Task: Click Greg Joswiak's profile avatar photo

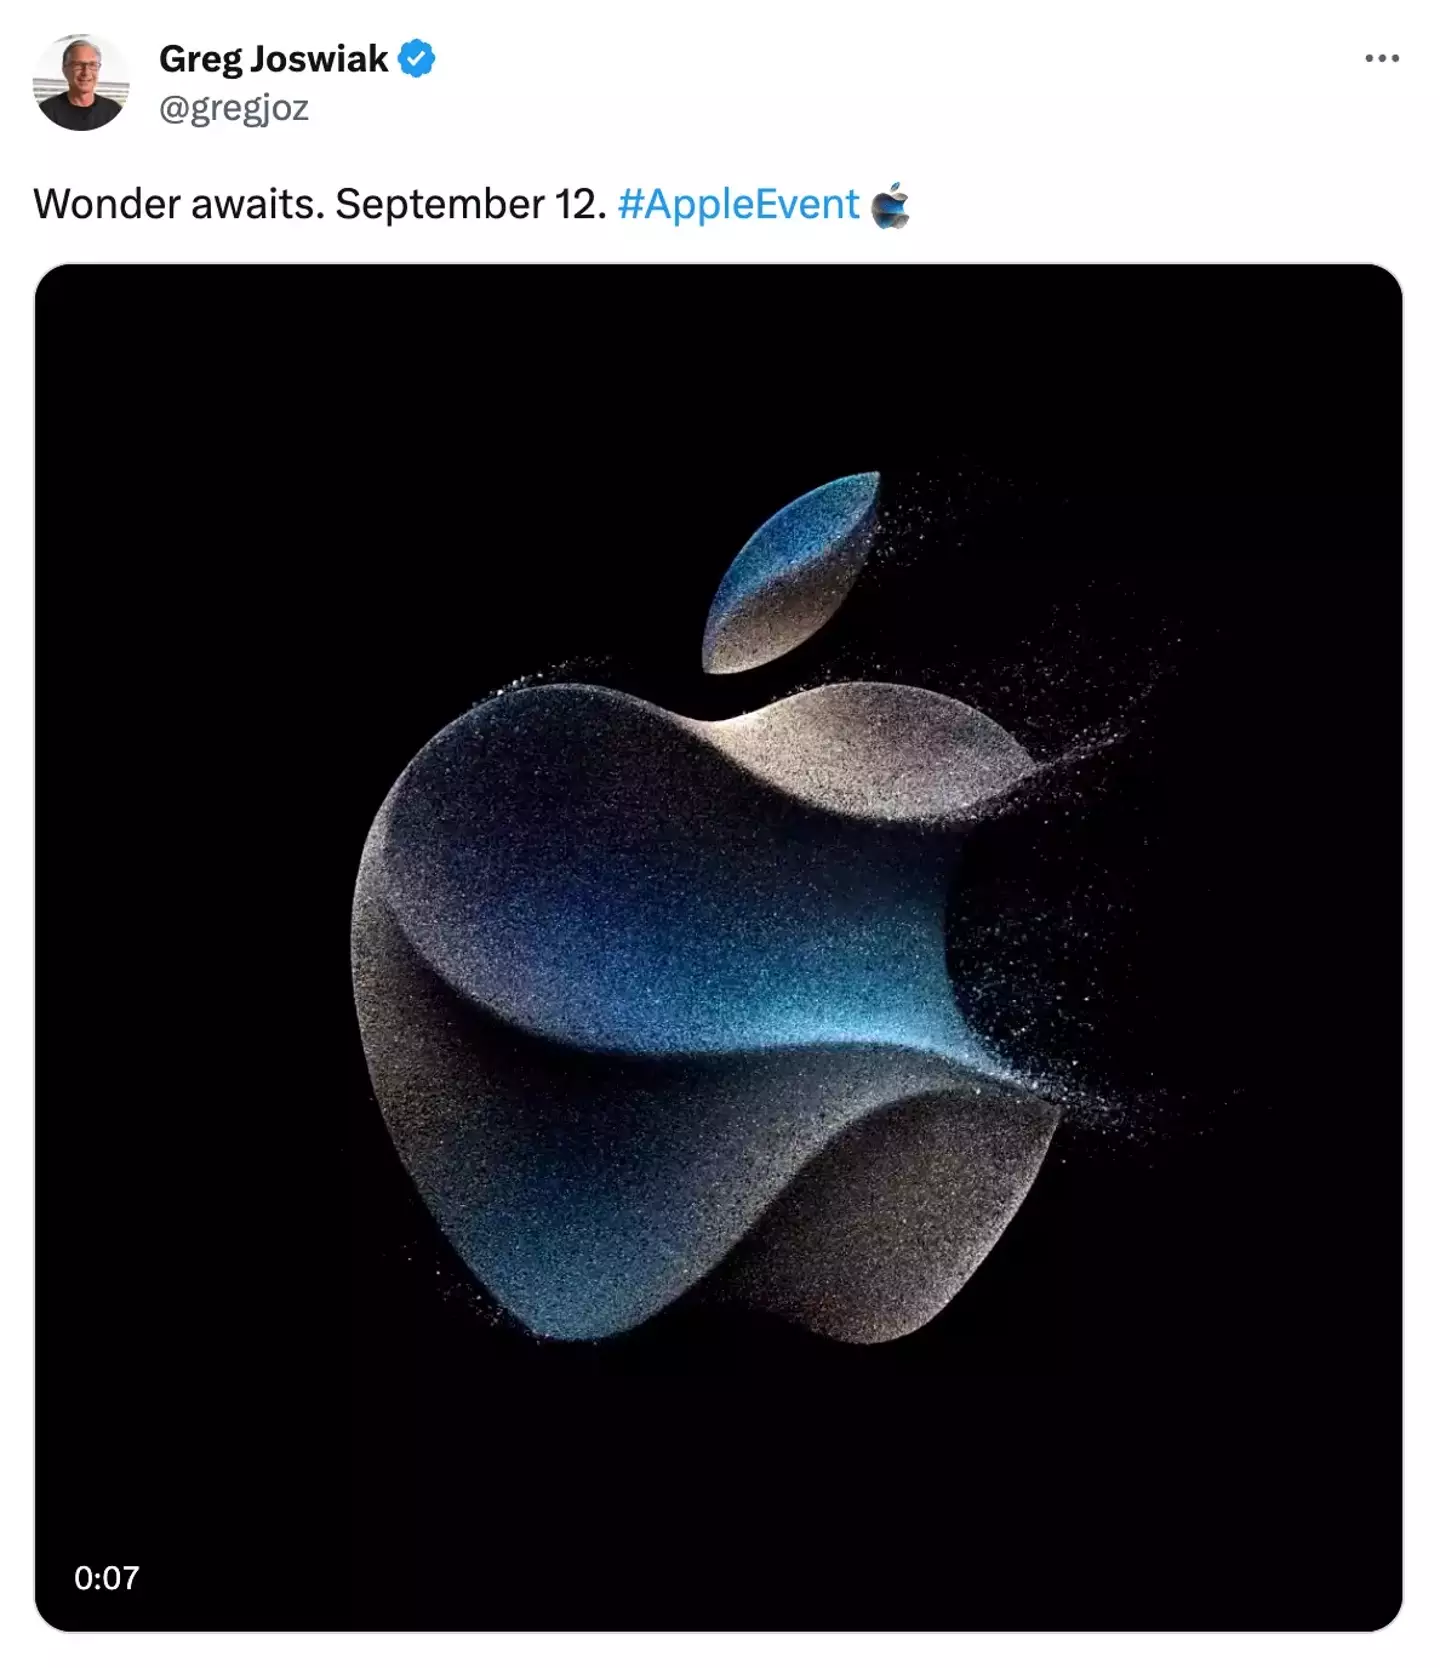Action: pyautogui.click(x=81, y=82)
